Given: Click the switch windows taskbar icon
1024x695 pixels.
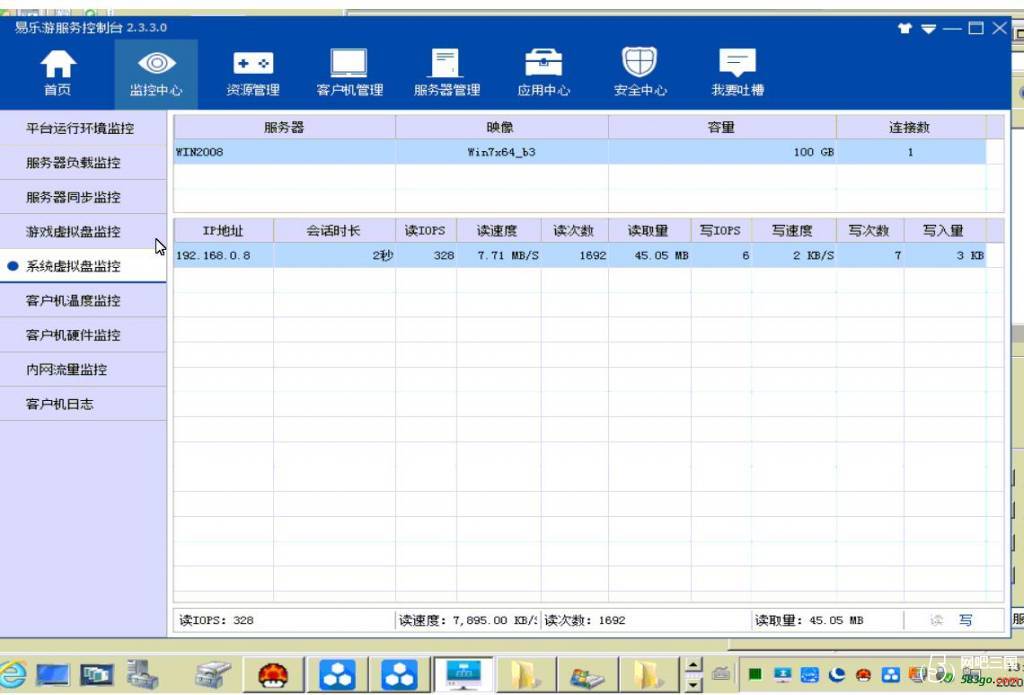Looking at the screenshot, I should tap(97, 674).
